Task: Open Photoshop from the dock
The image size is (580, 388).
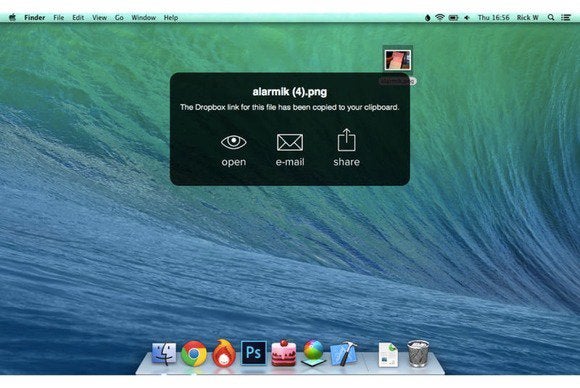Action: (253, 353)
